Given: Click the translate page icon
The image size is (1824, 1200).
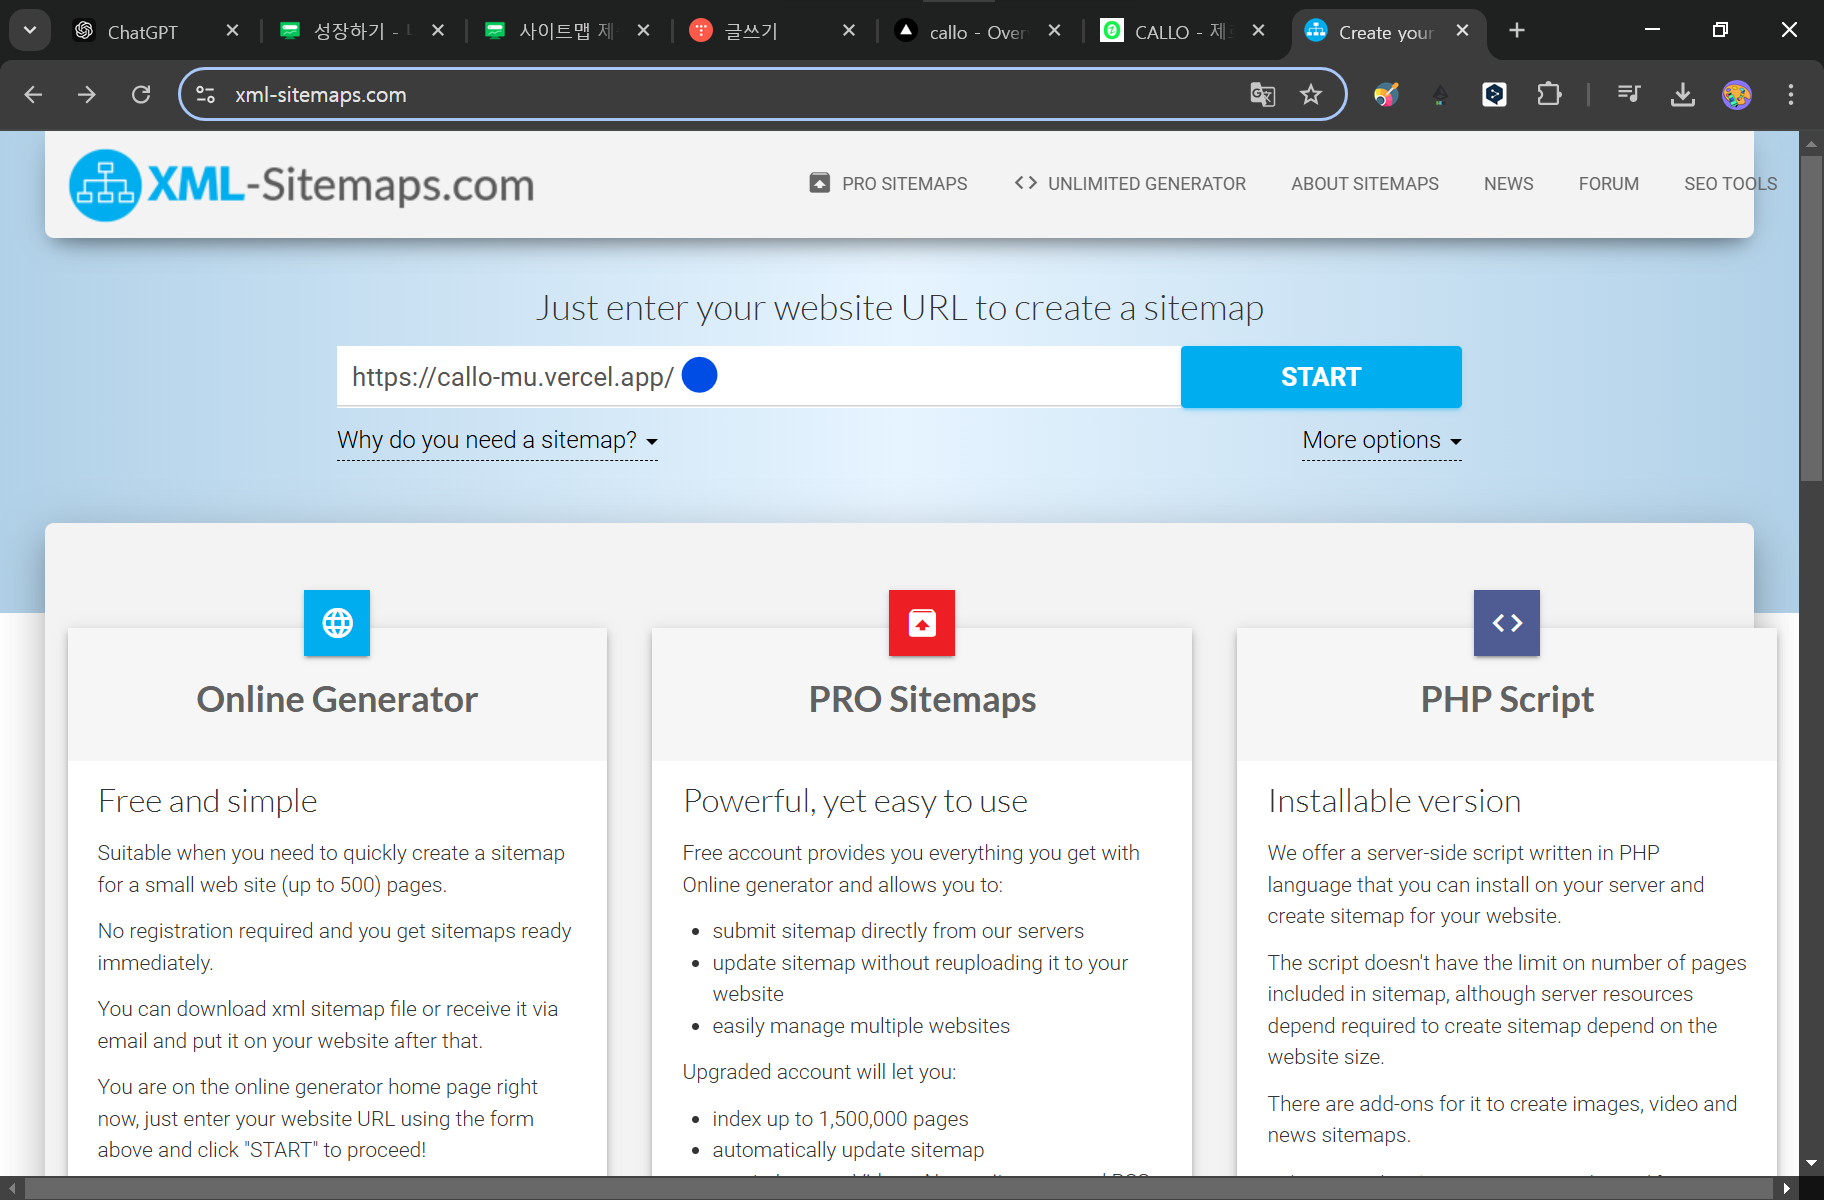Looking at the screenshot, I should (1263, 95).
